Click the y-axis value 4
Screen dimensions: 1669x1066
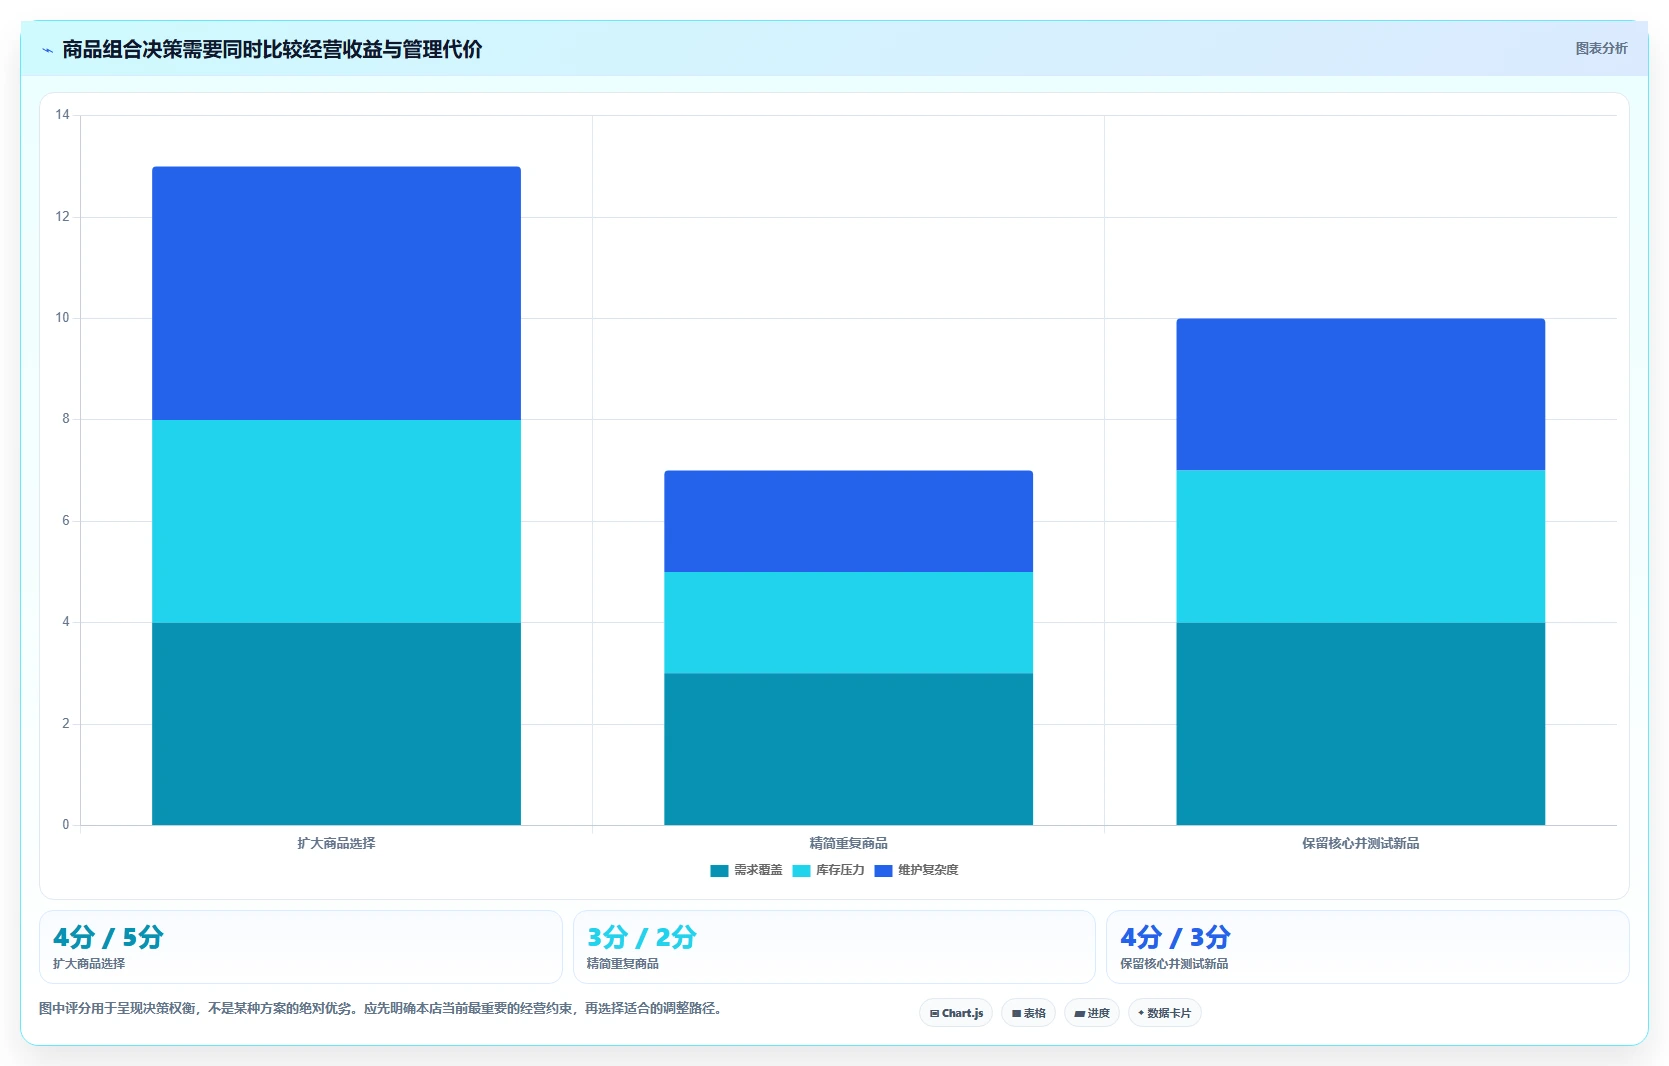tap(66, 622)
